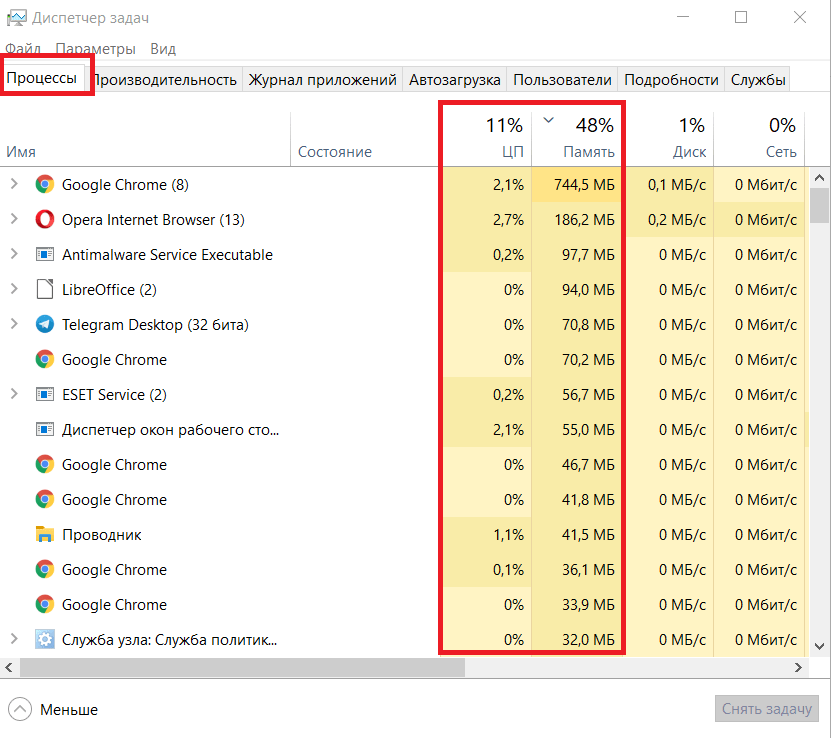Switch to the Подробности tab
Viewport: 831px width, 738px height.
pyautogui.click(x=671, y=79)
